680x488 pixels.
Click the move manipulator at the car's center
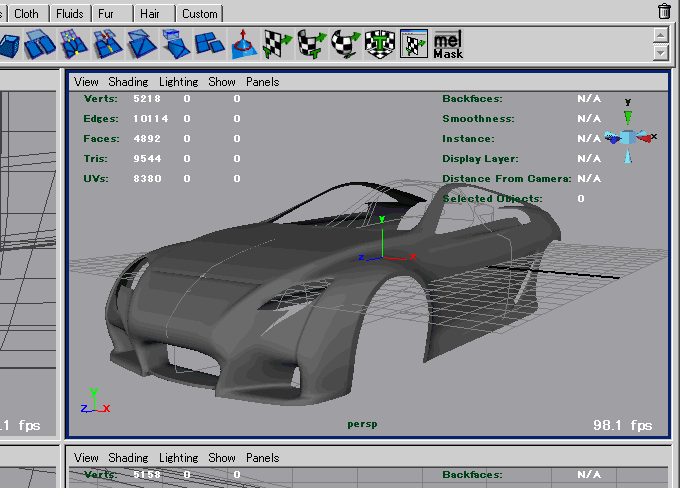point(381,256)
